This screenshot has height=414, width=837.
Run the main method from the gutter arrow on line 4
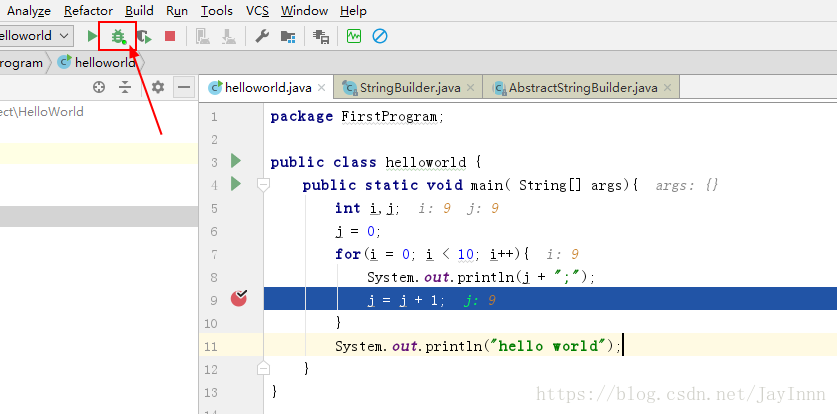click(x=235, y=184)
